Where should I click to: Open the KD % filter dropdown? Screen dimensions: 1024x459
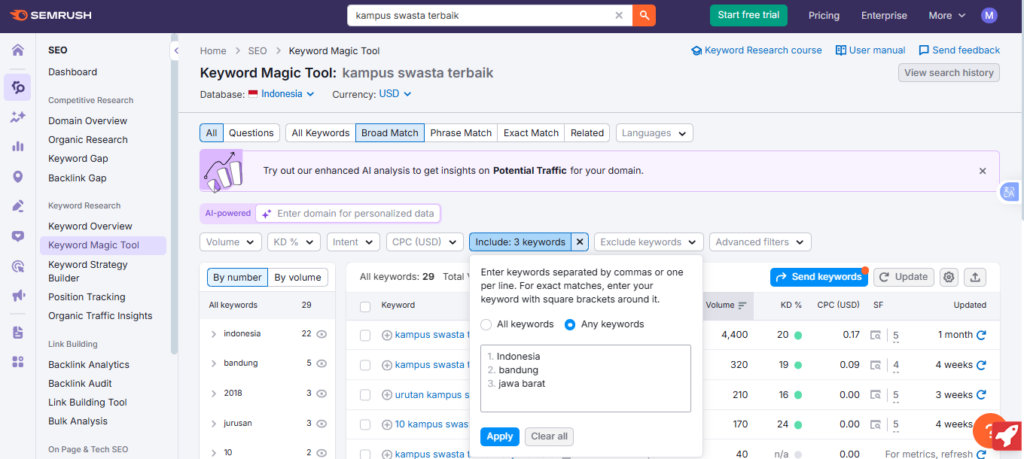tap(294, 242)
